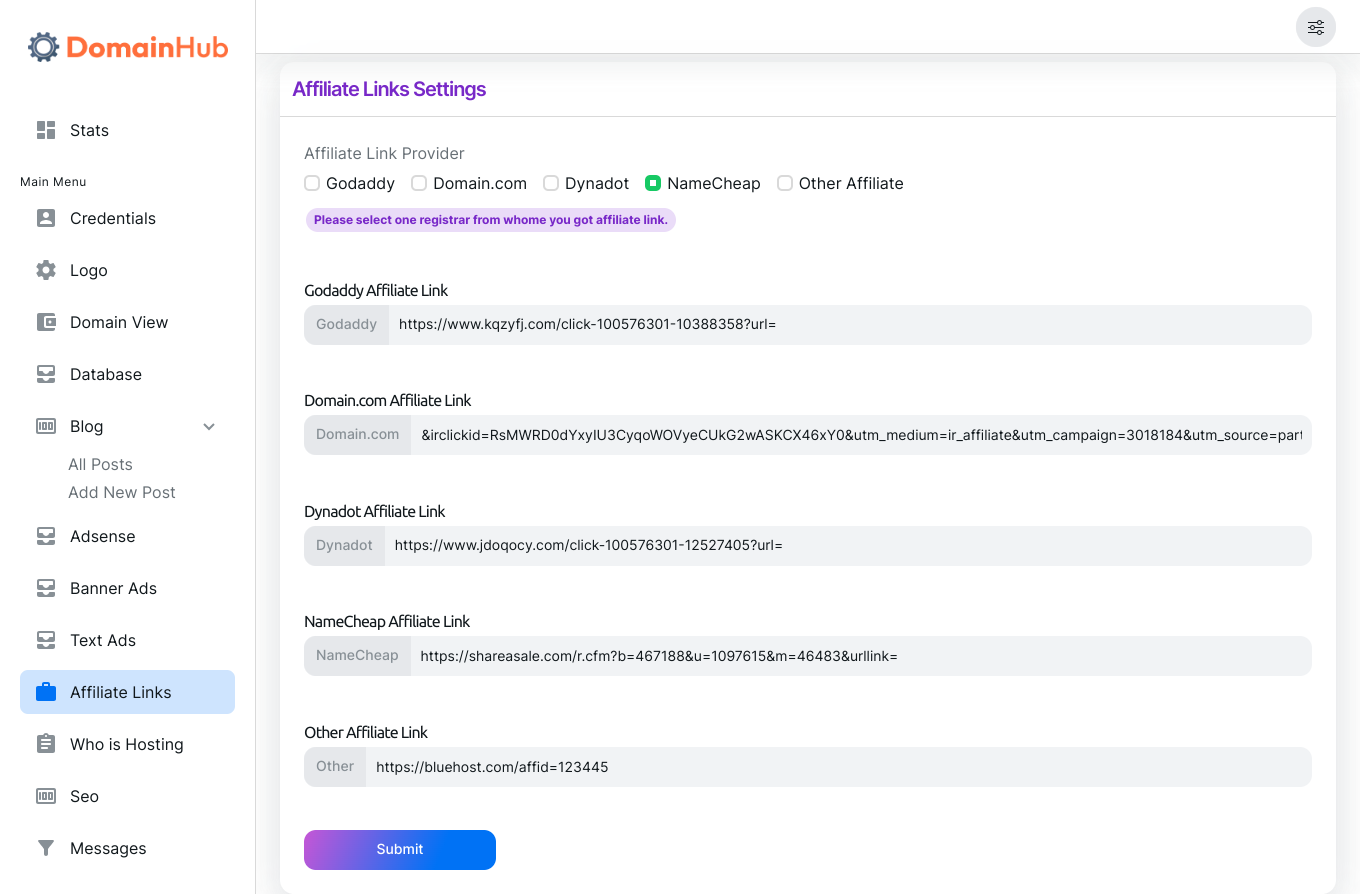The width and height of the screenshot is (1360, 894).
Task: Click the Seo sidebar icon
Action: [46, 796]
